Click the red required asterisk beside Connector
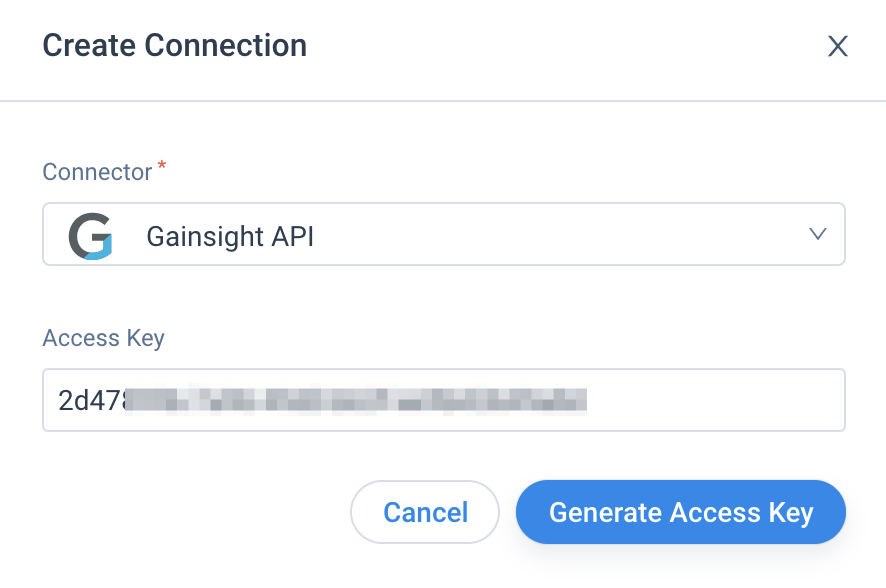Screen dimensions: 886x588 162,165
